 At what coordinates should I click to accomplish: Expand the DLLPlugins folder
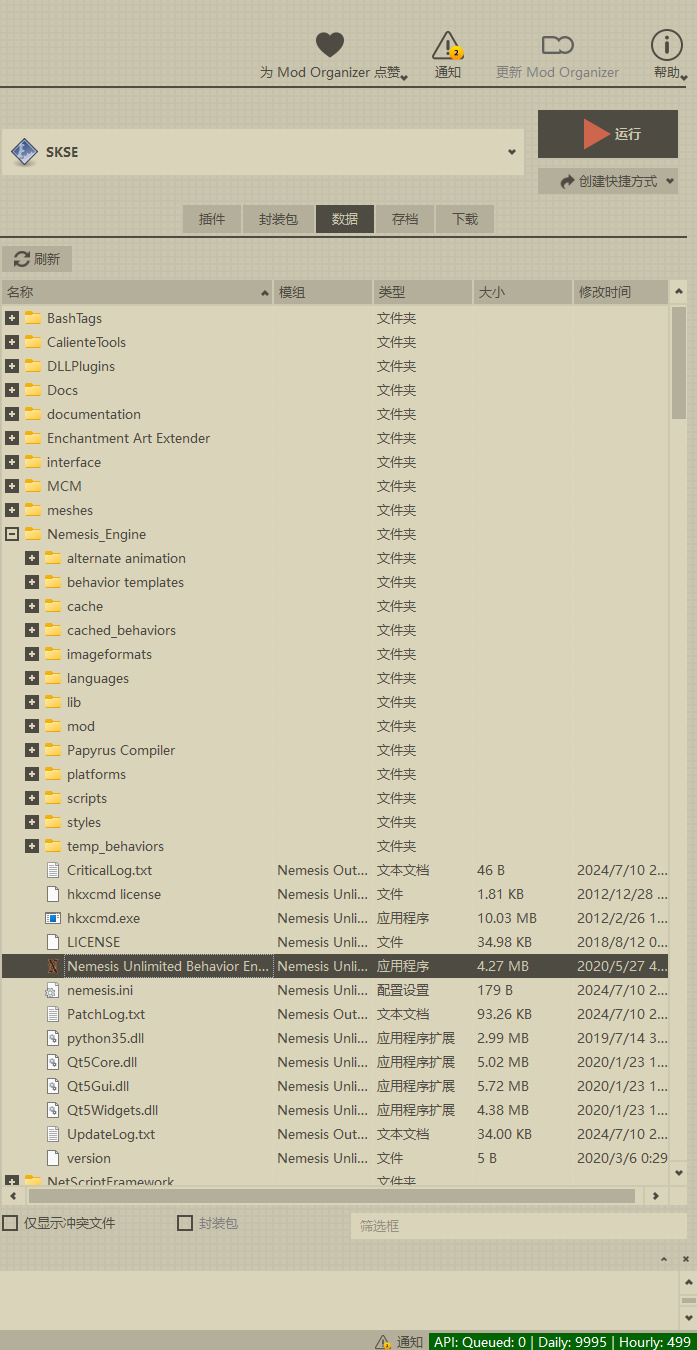coord(12,366)
